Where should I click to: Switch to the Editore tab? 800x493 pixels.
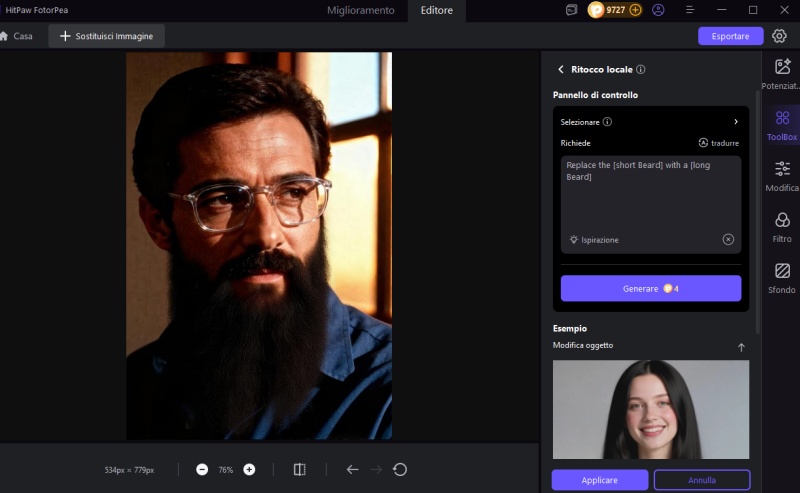[436, 10]
